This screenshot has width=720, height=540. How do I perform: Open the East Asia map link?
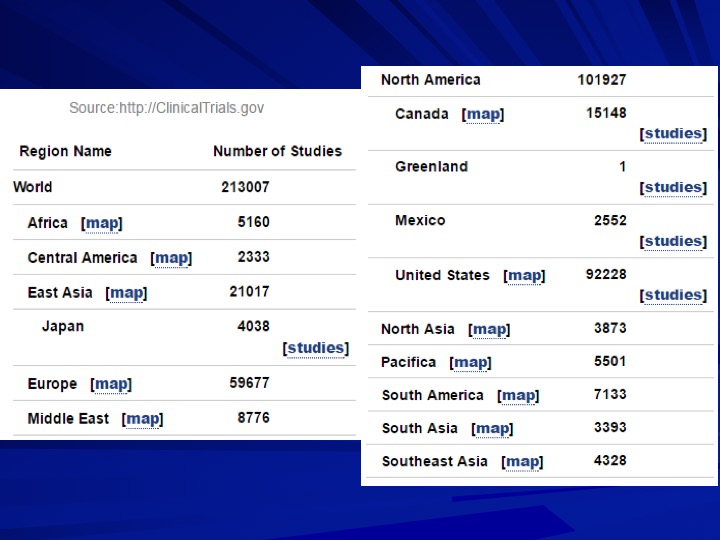click(x=126, y=293)
